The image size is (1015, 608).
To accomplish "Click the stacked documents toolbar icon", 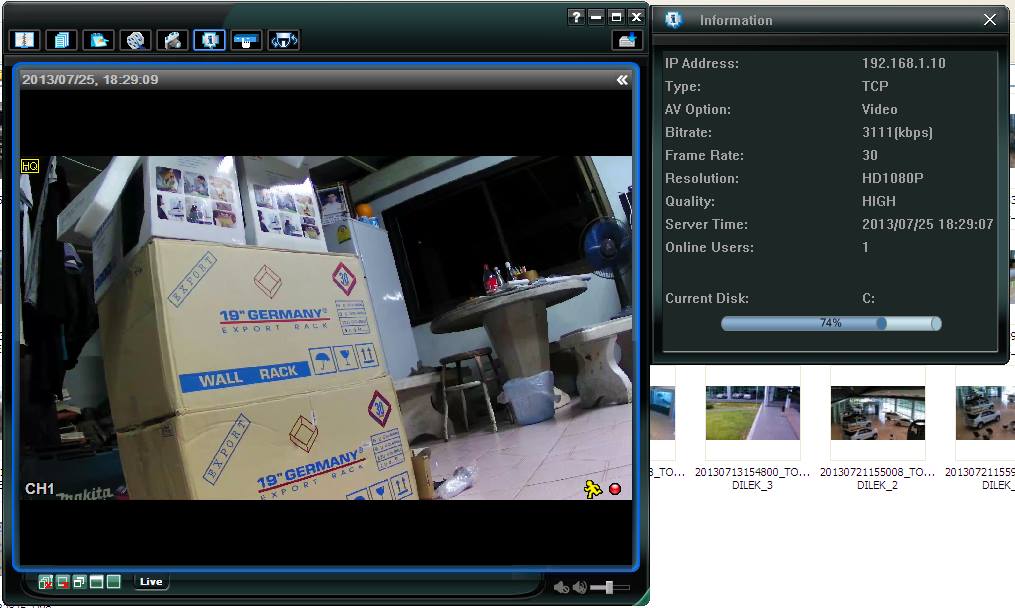I will coord(61,40).
